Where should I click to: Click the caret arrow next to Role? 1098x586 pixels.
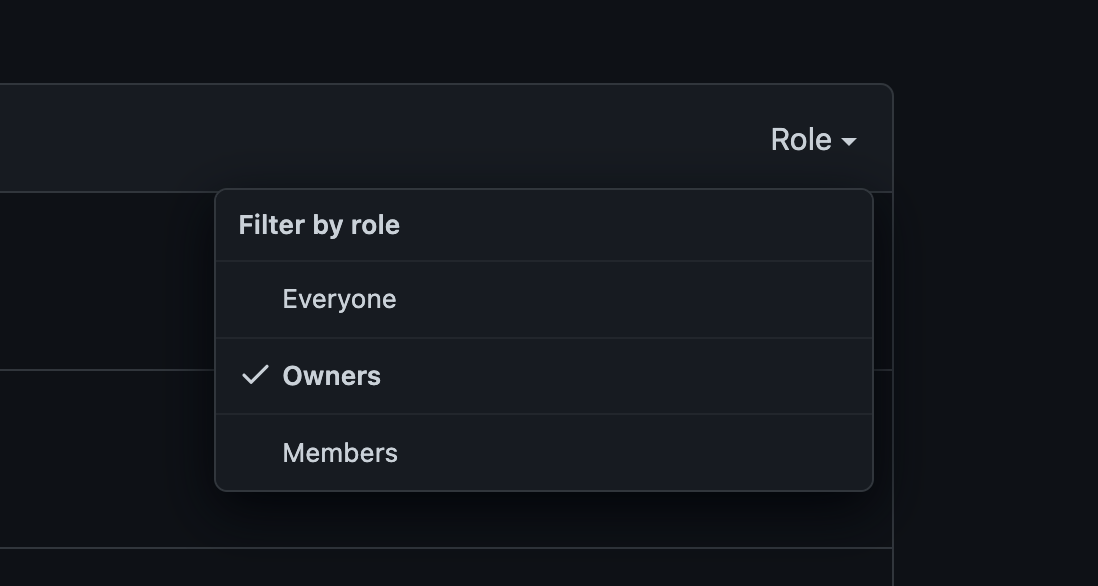point(849,142)
